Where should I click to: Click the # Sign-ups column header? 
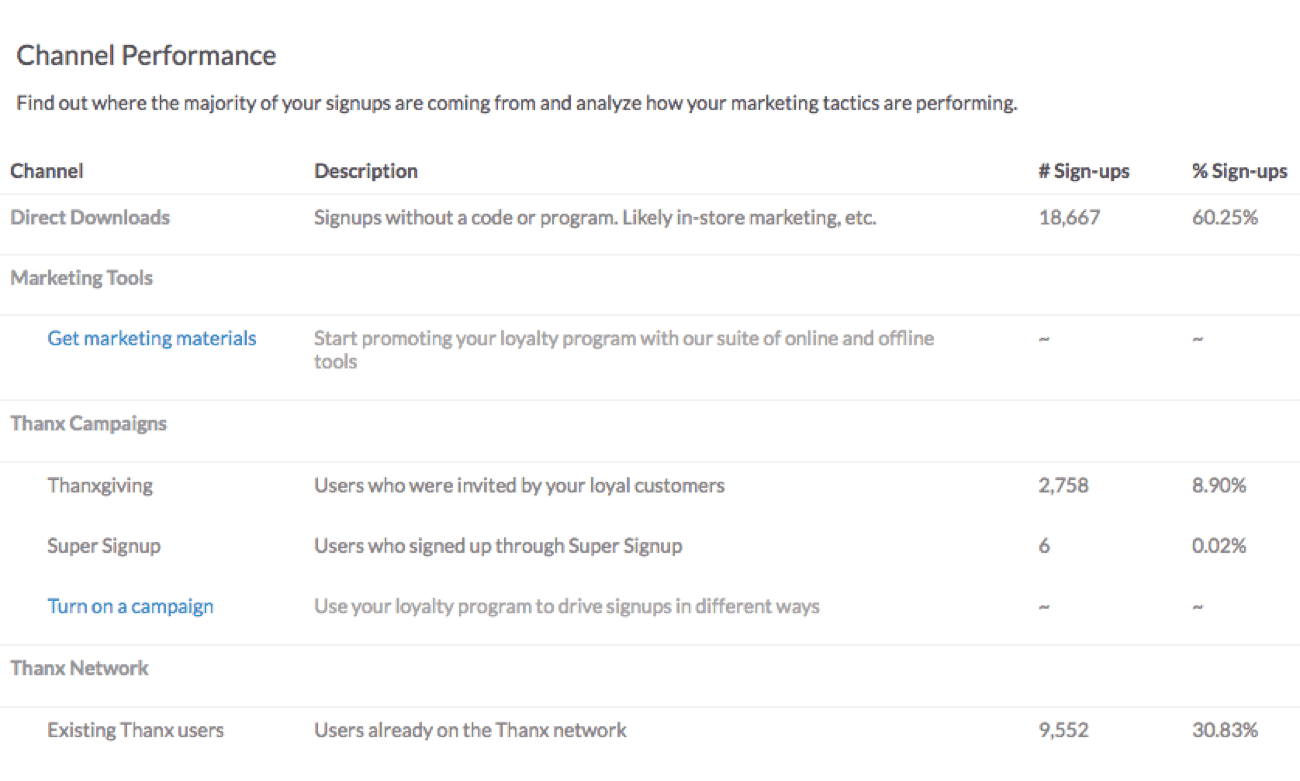click(1084, 171)
